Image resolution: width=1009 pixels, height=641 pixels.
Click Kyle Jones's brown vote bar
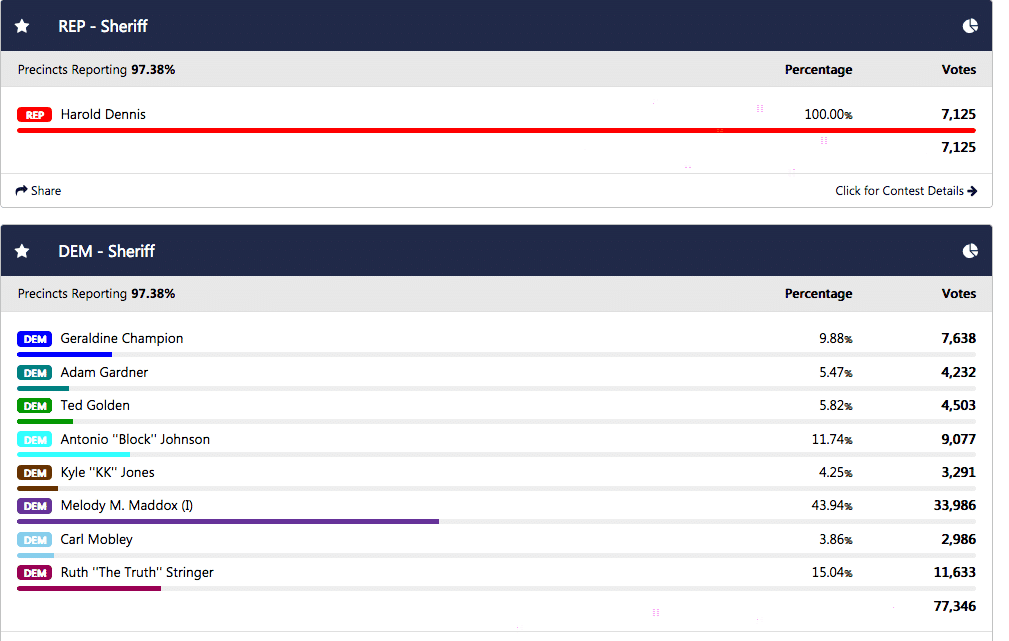[37, 488]
